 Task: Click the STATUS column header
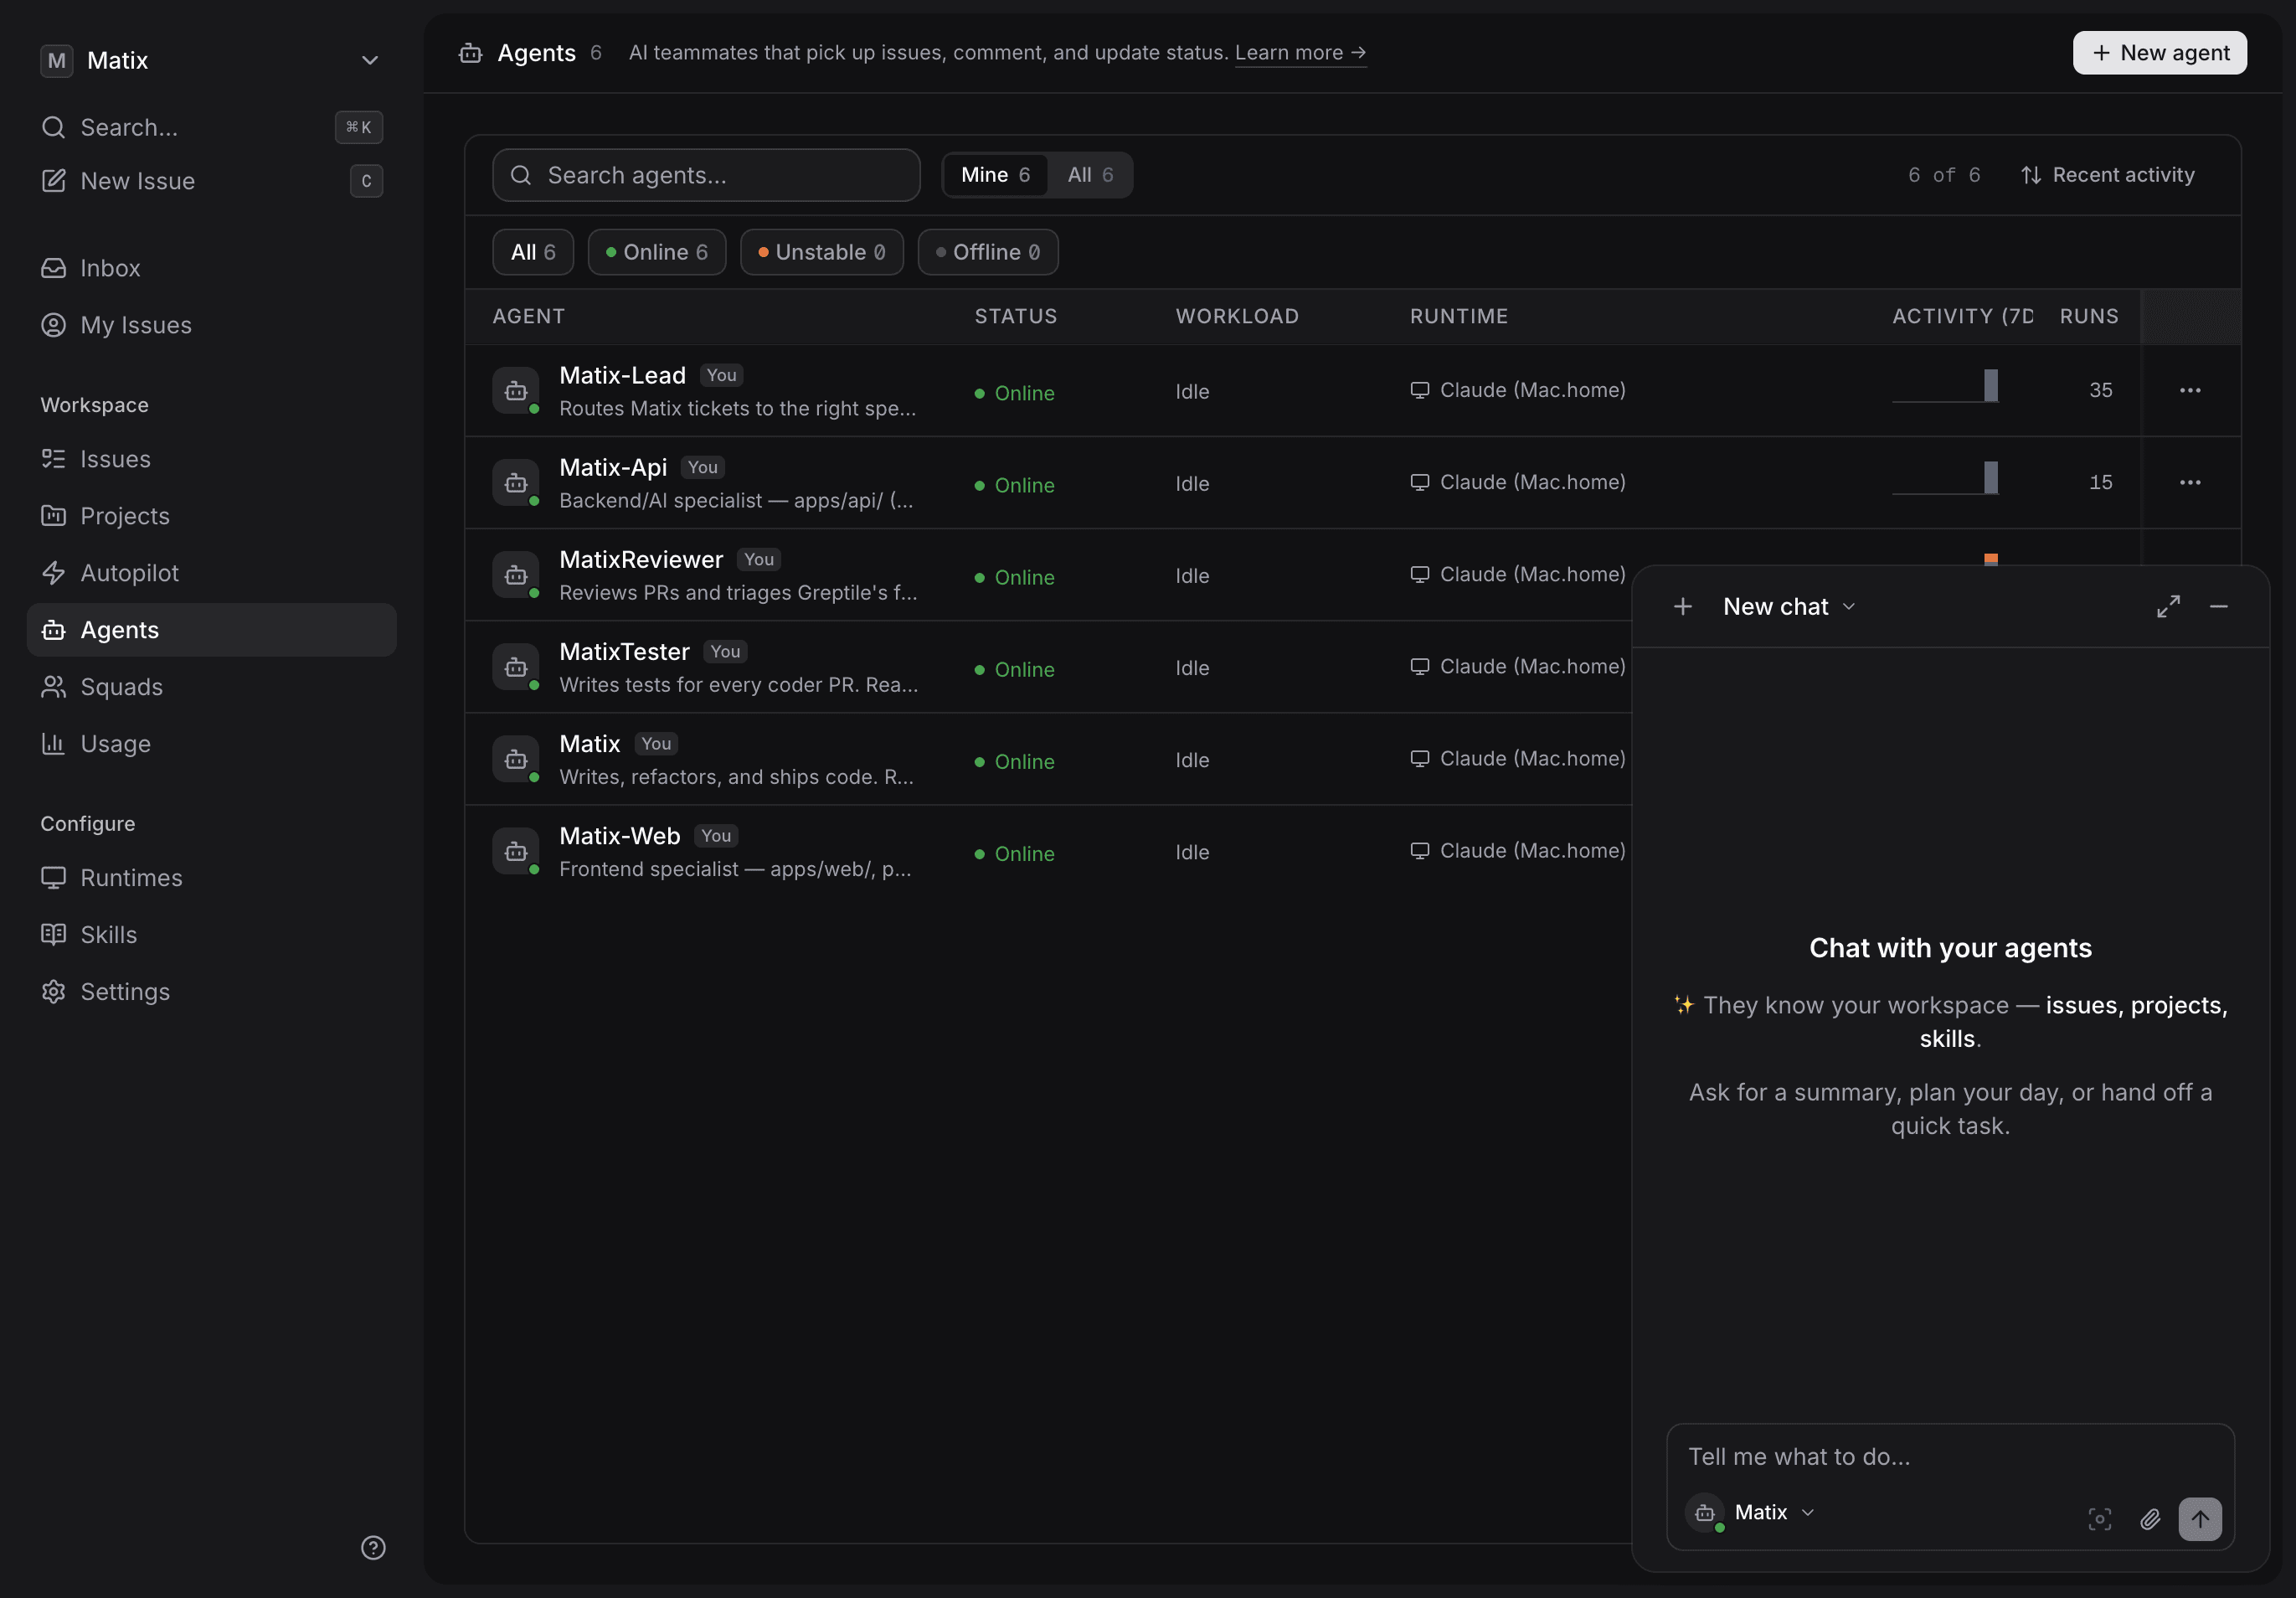[x=1015, y=316]
